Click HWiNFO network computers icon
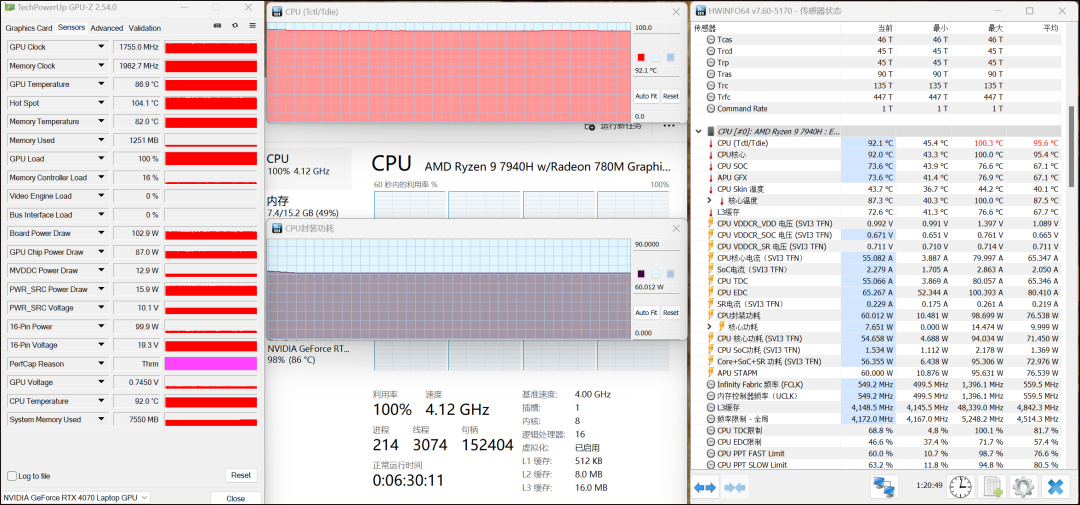 [x=884, y=487]
